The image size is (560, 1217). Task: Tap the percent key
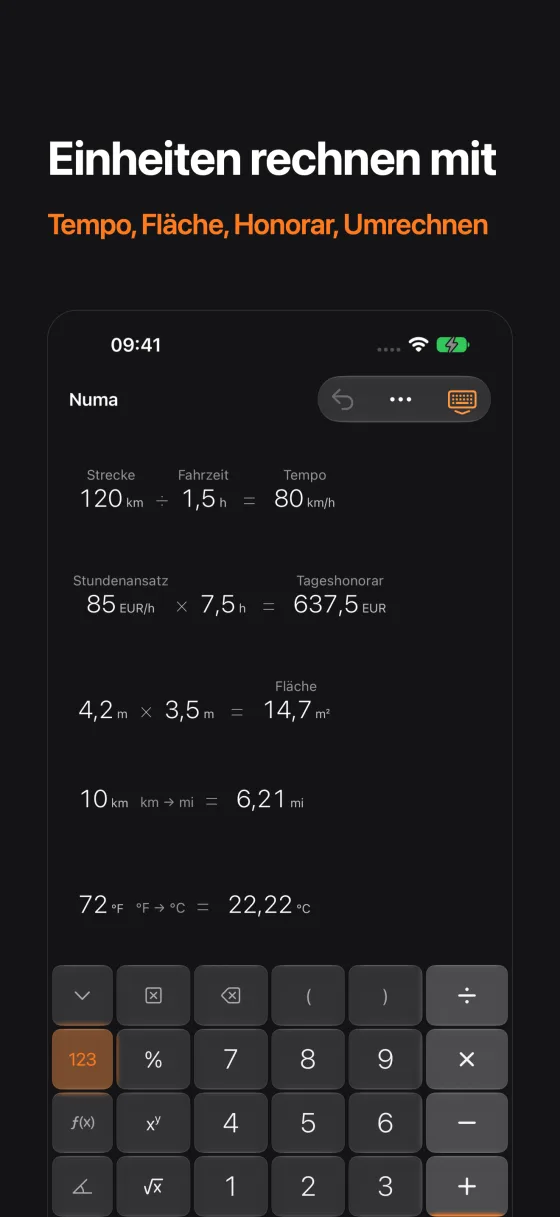coord(153,1059)
